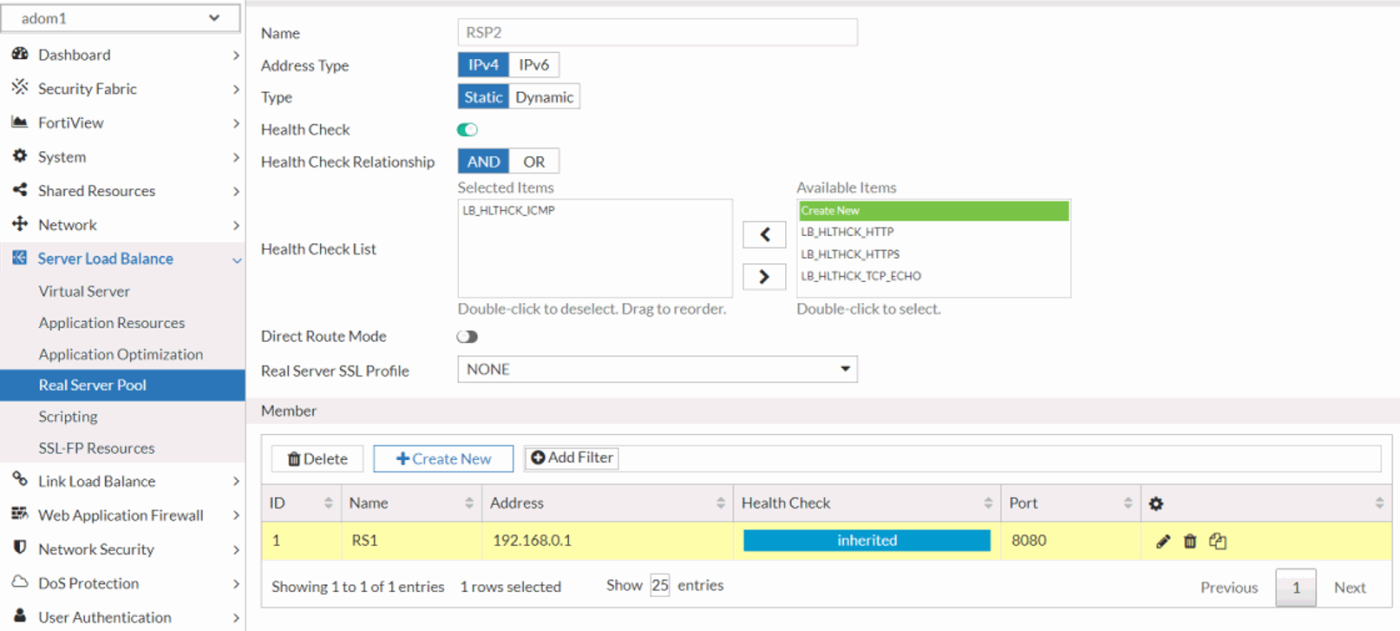Viewport: 1400px width, 631px height.
Task: Edit RS1 member with the pencil icon
Action: 1162,540
